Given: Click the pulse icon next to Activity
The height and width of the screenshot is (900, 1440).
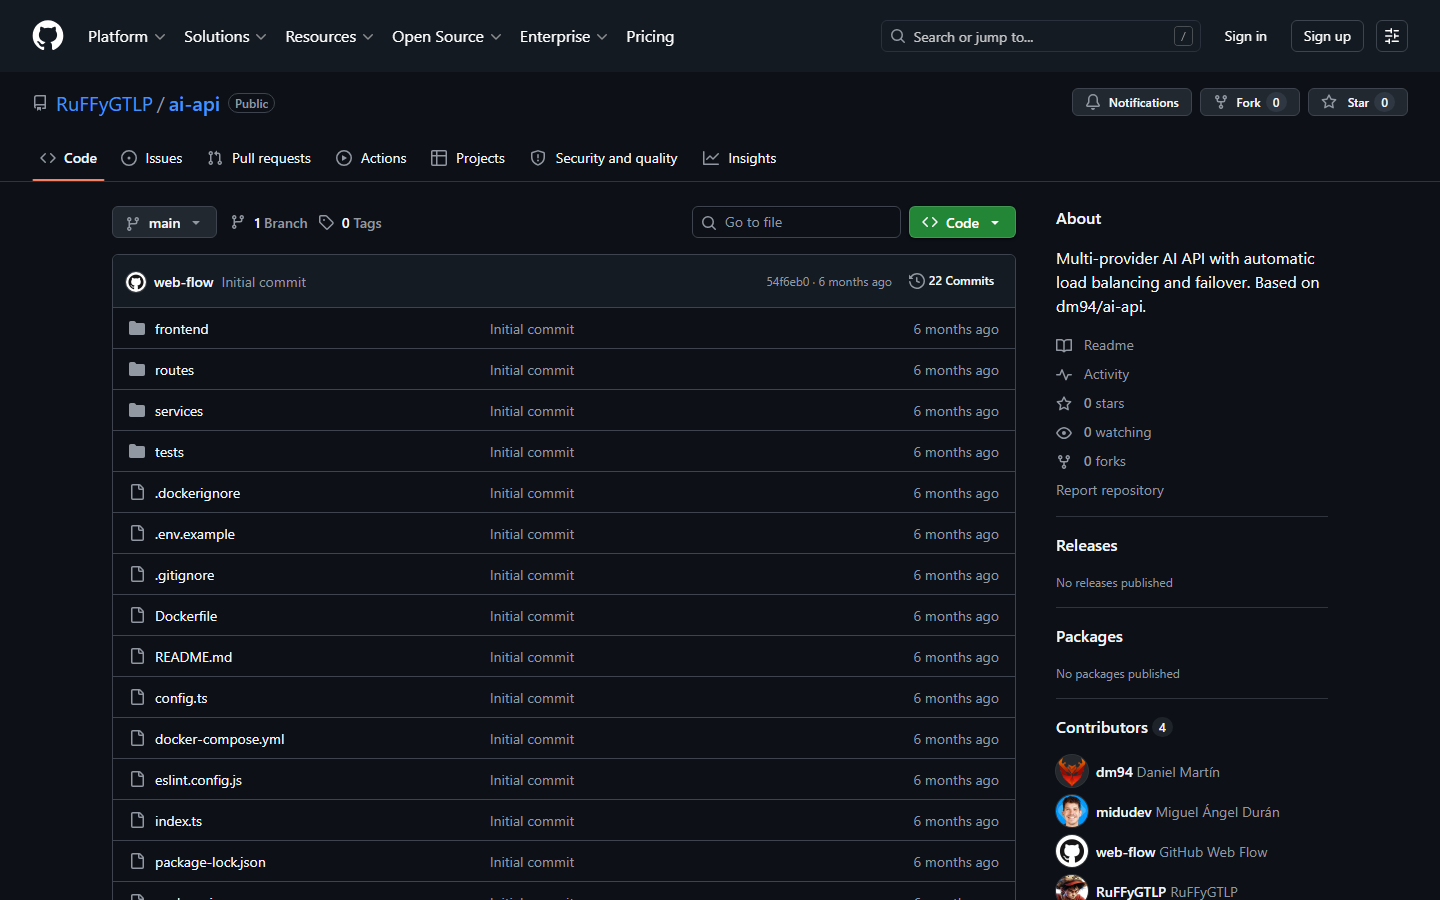Looking at the screenshot, I should click(x=1064, y=374).
